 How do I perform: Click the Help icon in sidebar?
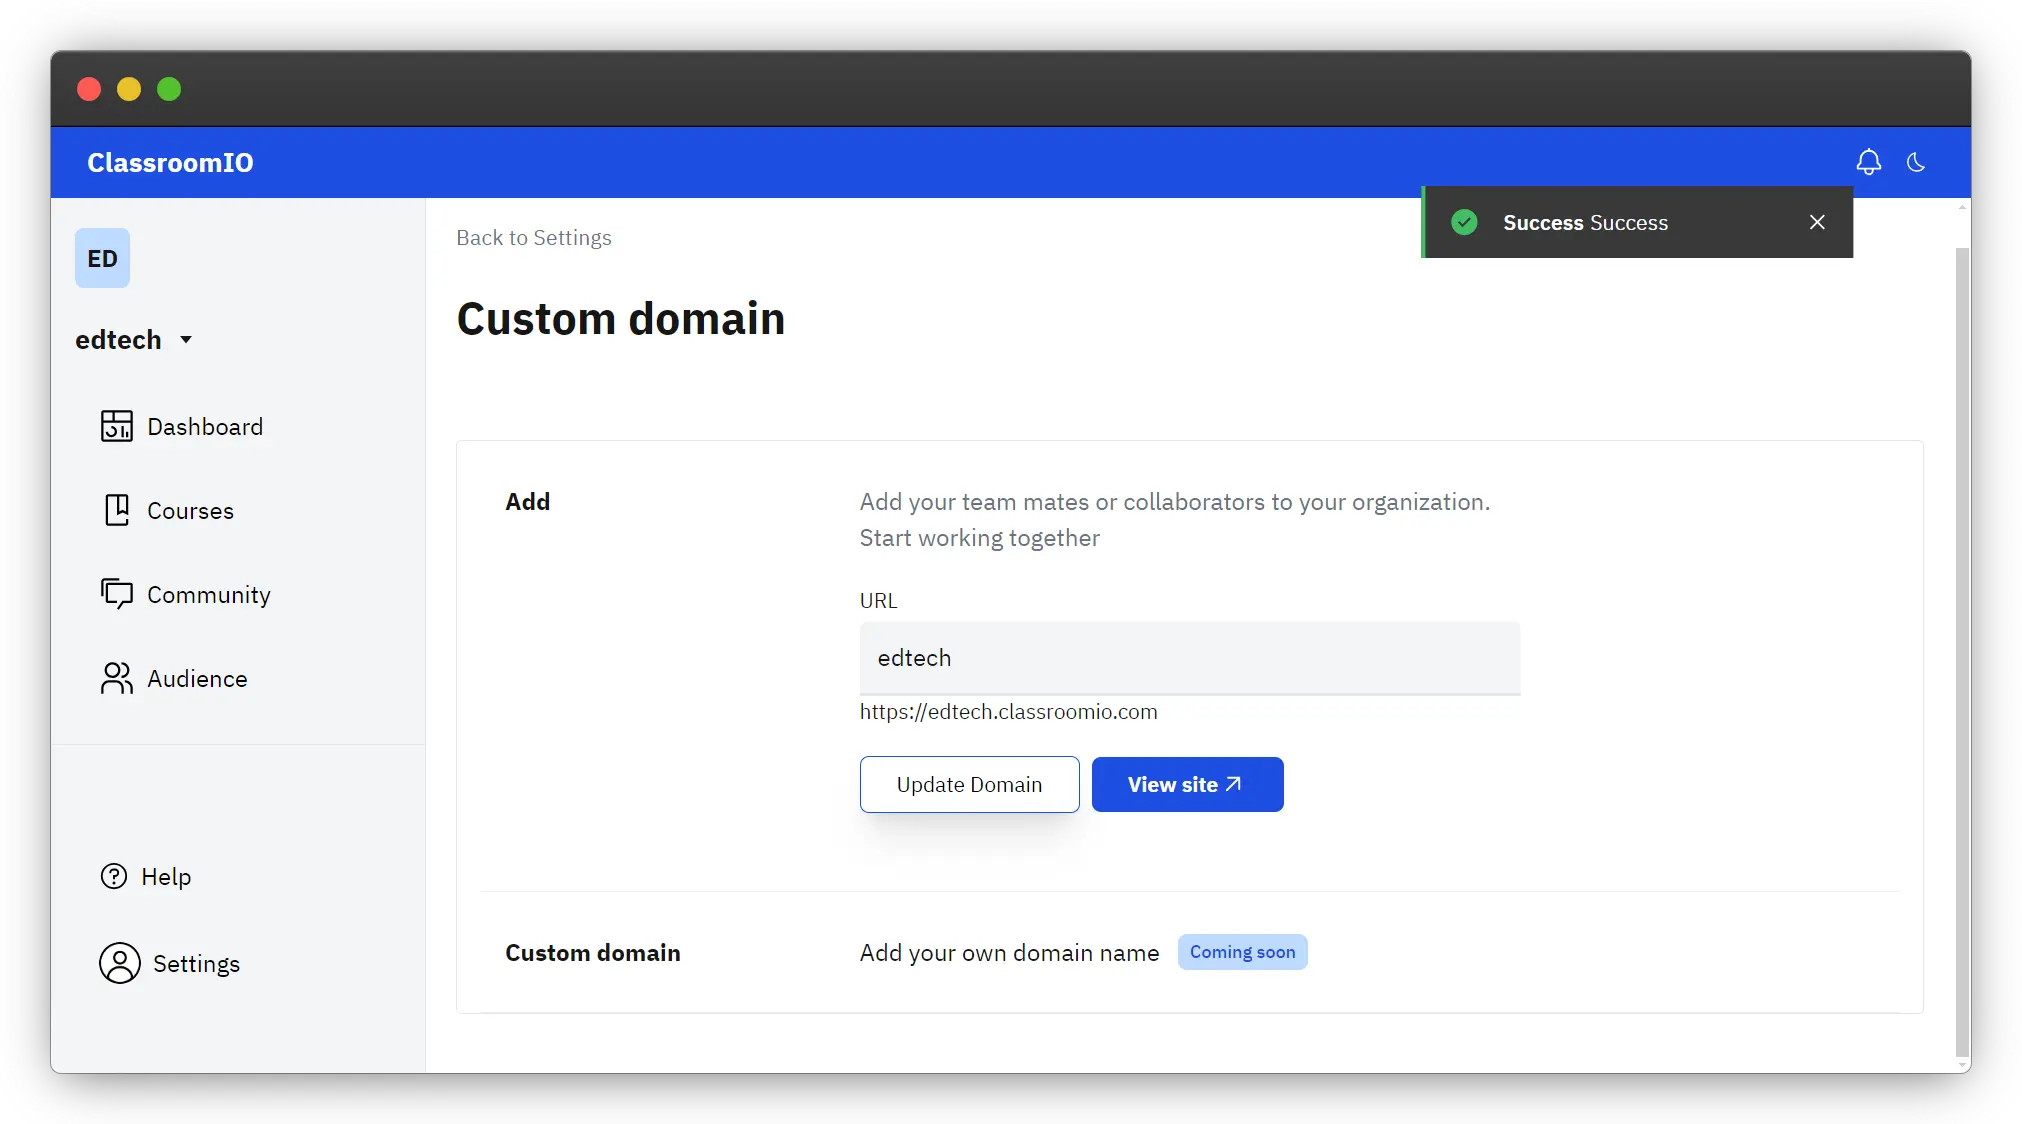113,876
